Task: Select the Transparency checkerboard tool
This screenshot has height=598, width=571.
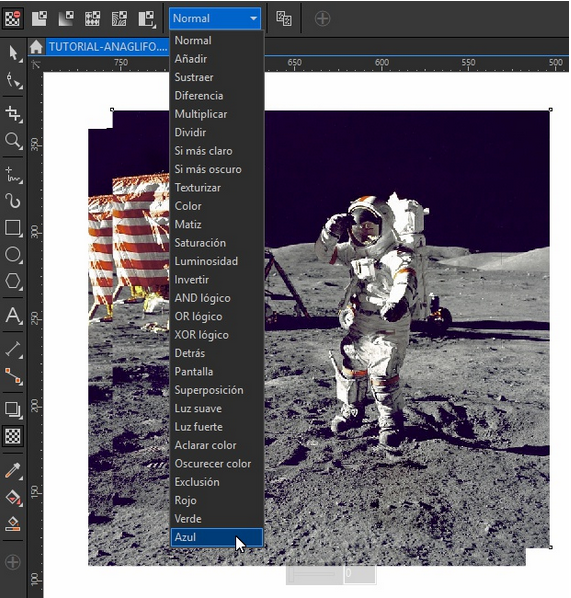Action: [13, 436]
